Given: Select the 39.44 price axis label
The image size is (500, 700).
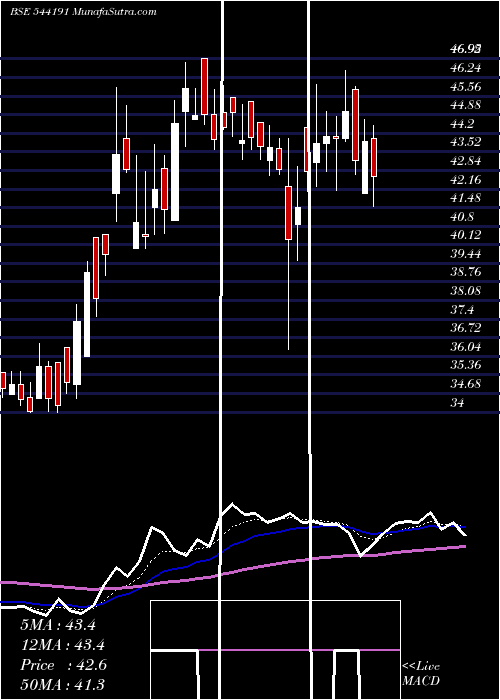Looking at the screenshot, I should [466, 254].
